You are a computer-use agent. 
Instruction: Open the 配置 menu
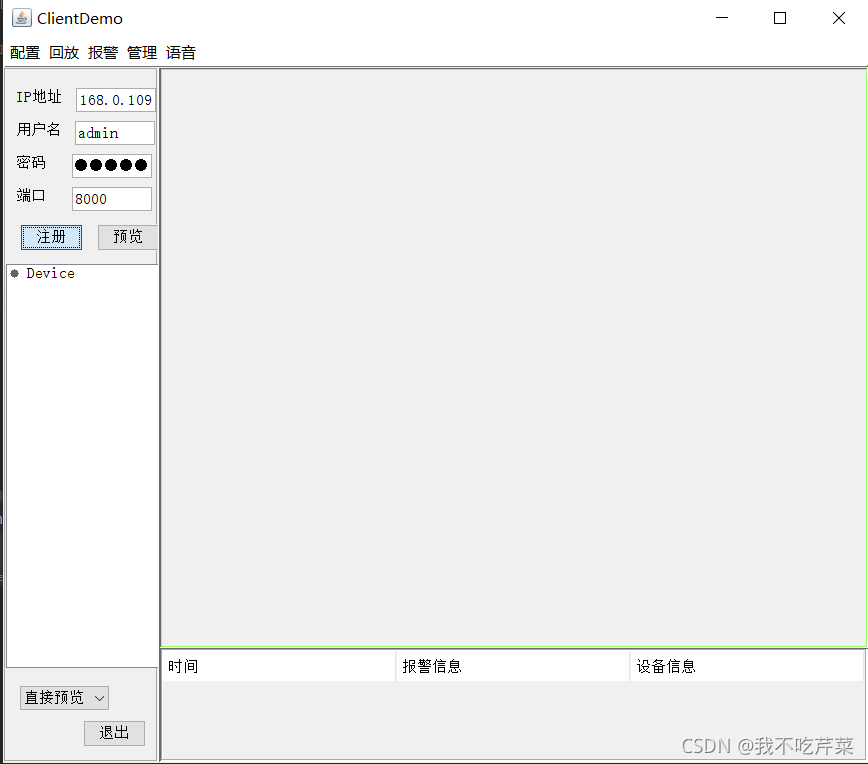(25, 53)
